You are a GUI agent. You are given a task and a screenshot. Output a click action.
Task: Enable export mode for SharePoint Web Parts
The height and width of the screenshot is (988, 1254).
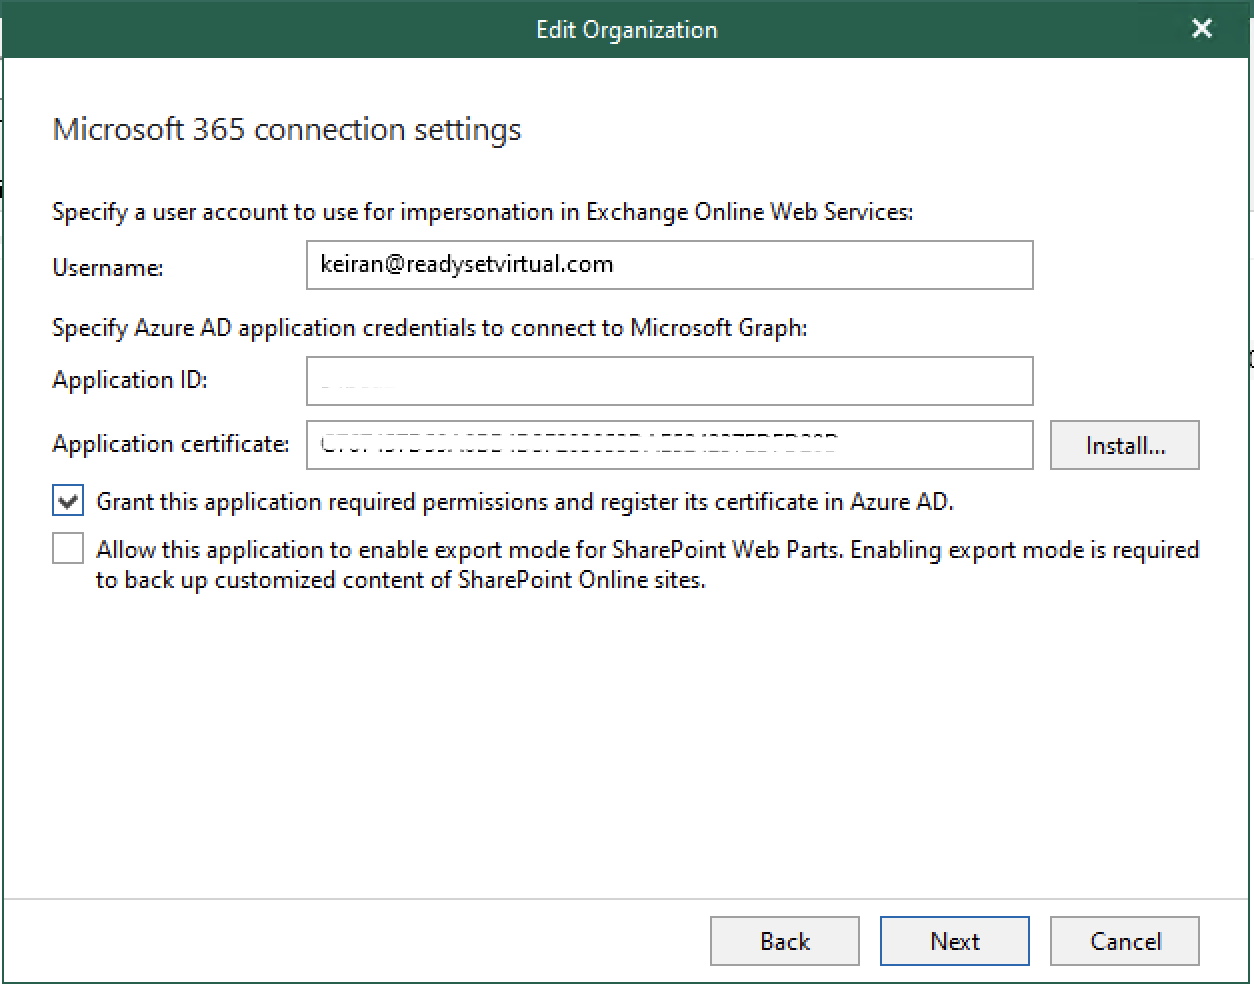pos(68,549)
